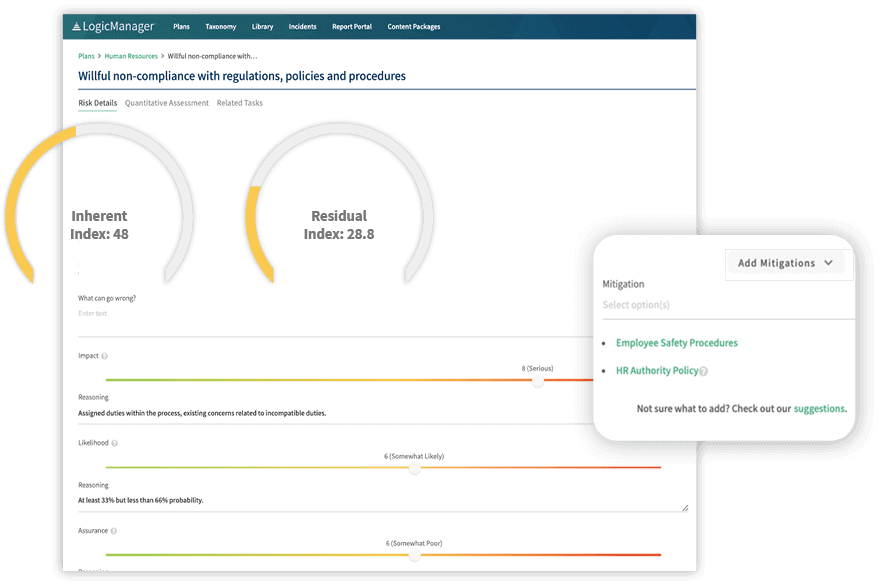Click the Impact help icon

(x=105, y=356)
